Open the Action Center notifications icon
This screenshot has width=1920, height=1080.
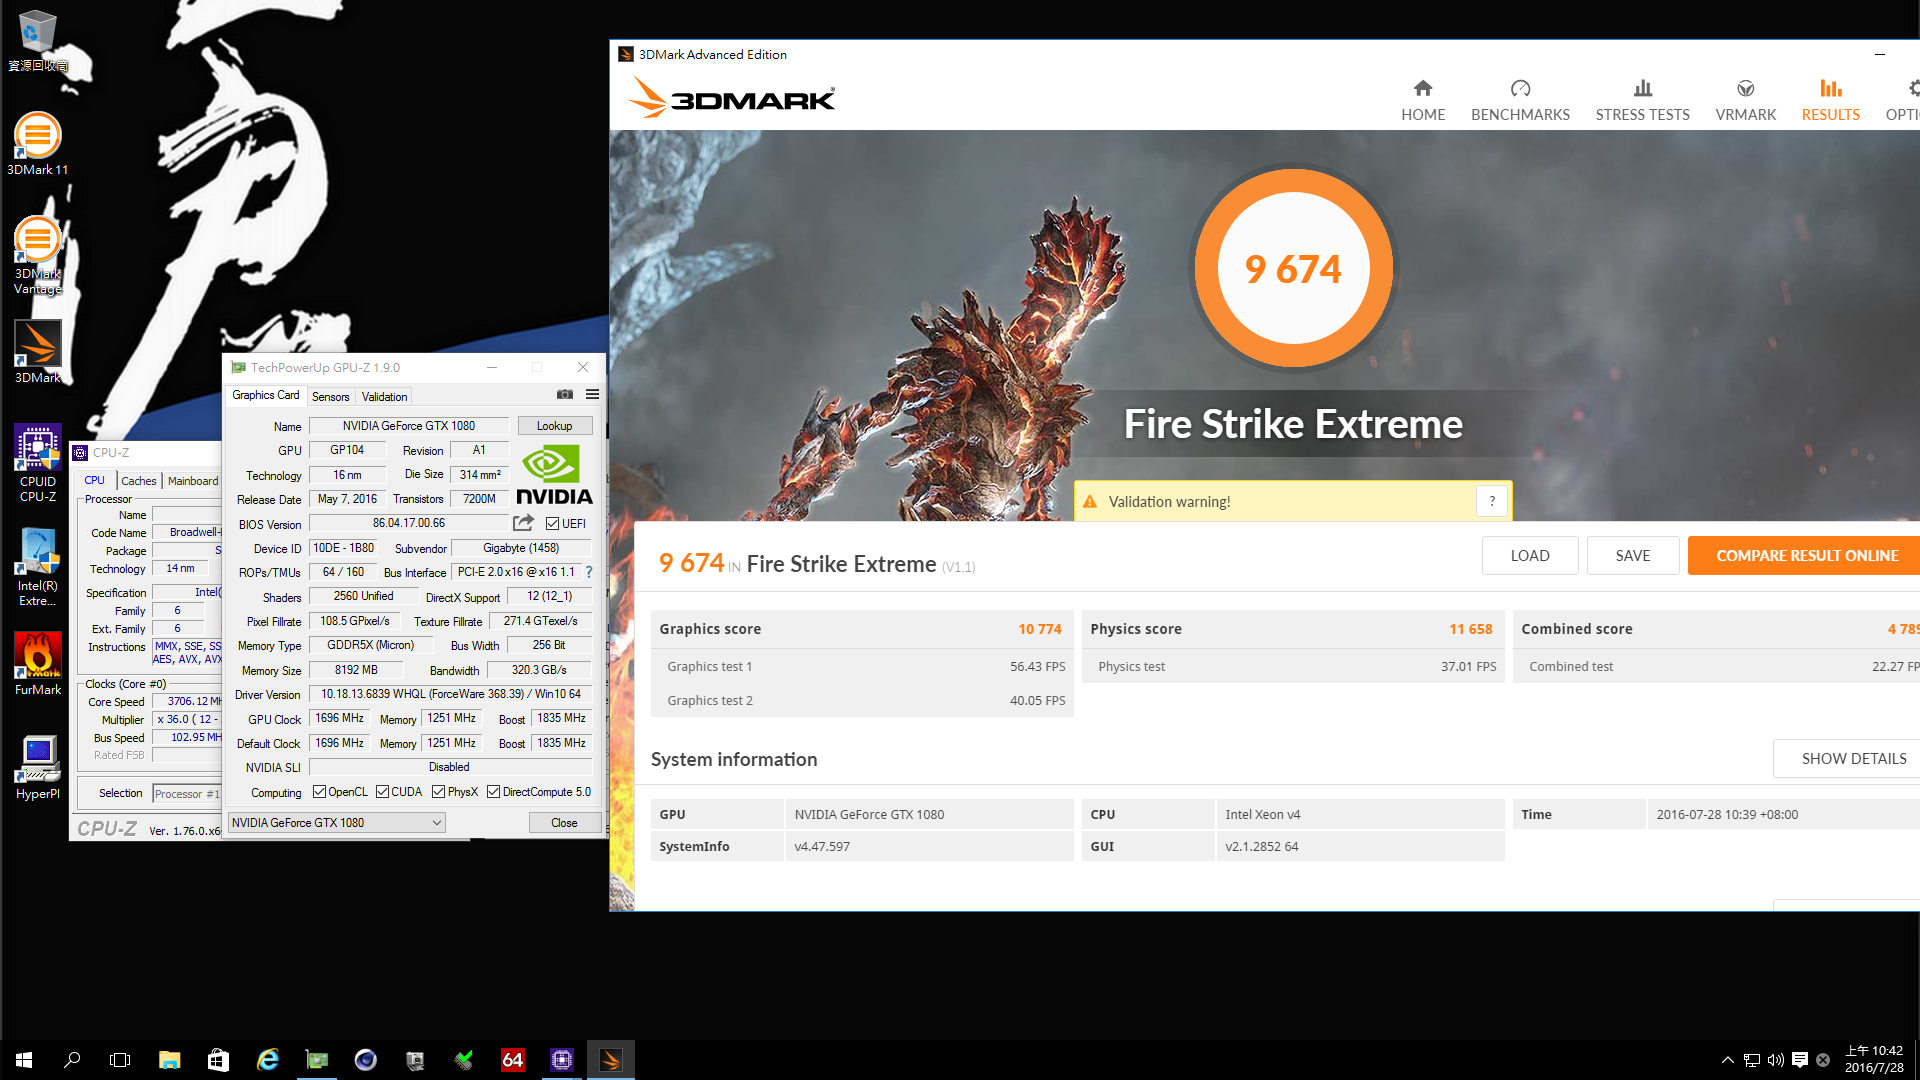tap(1799, 1060)
